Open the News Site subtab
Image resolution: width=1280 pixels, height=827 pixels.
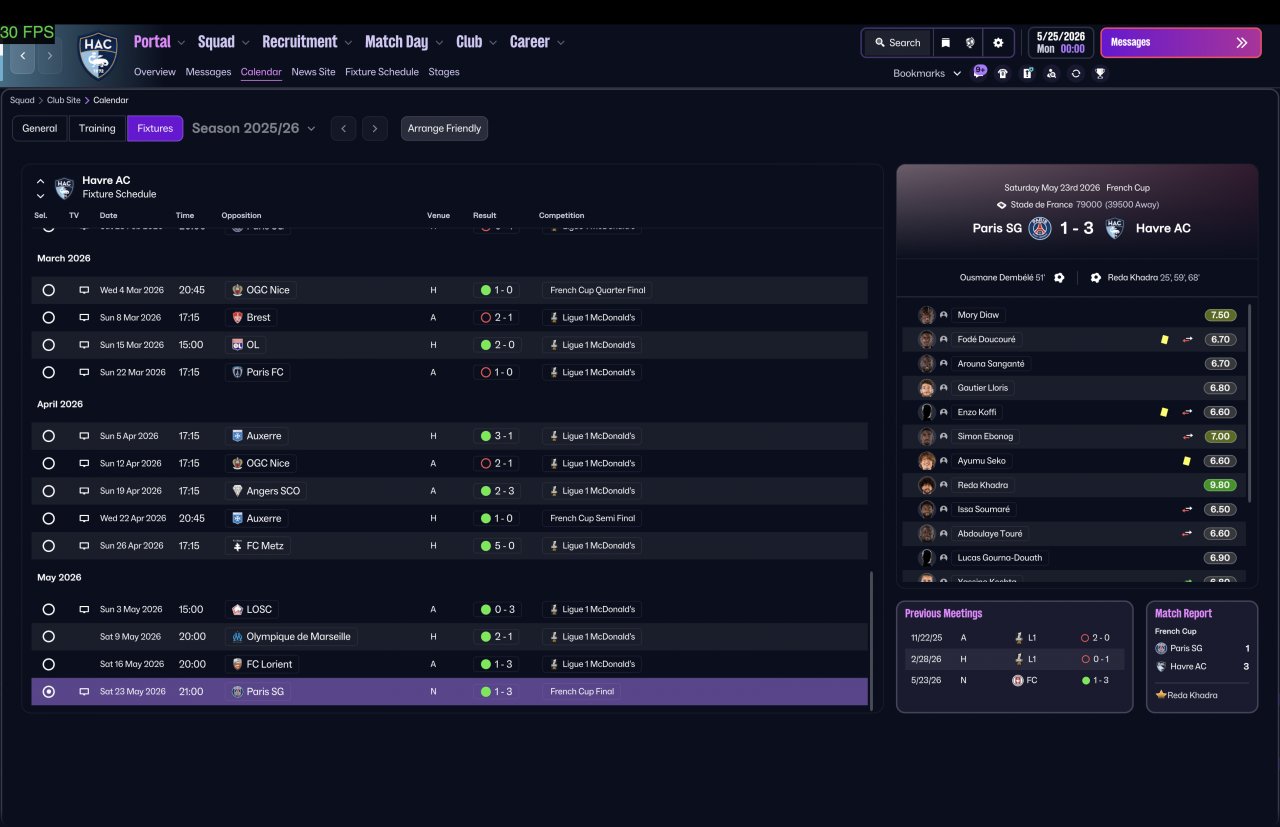[x=313, y=72]
